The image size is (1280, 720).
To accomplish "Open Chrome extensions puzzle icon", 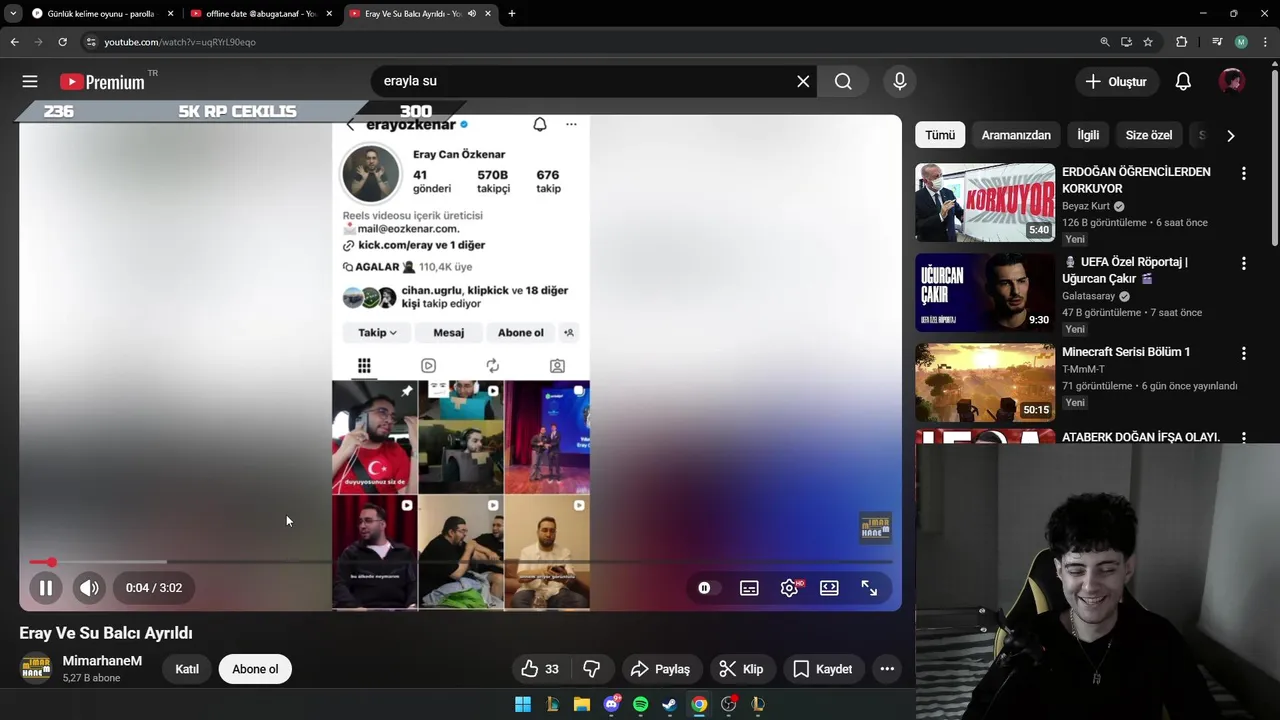I will (x=1181, y=42).
